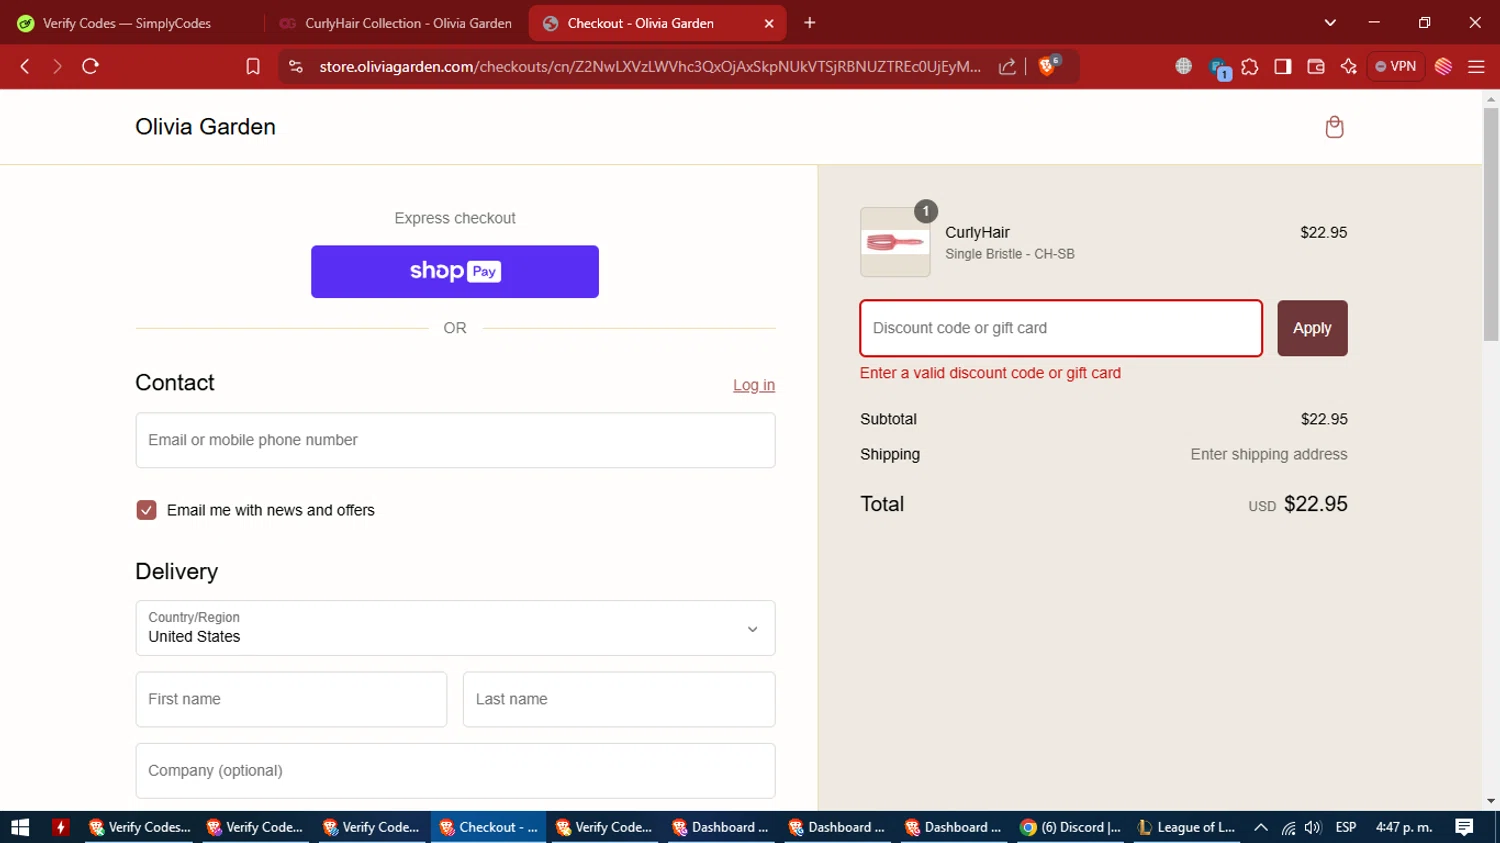Click the Log in link
The height and width of the screenshot is (843, 1500).
[754, 385]
